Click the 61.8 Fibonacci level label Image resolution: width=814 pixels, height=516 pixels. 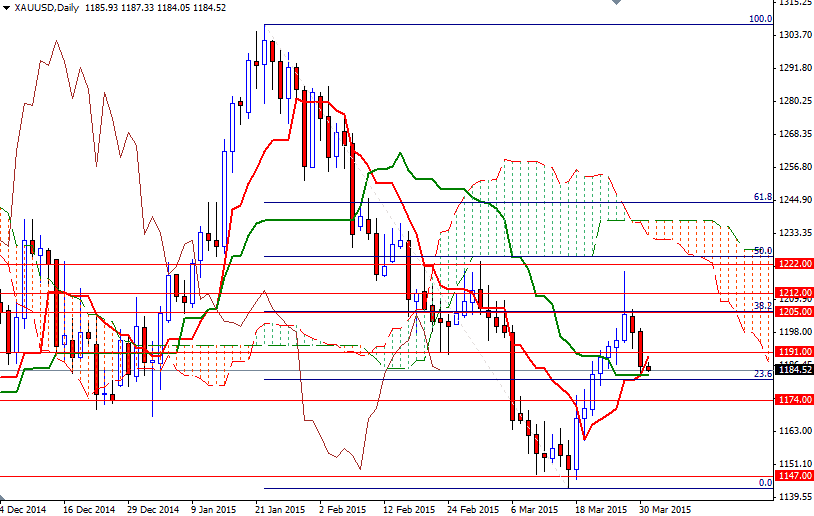(x=763, y=198)
